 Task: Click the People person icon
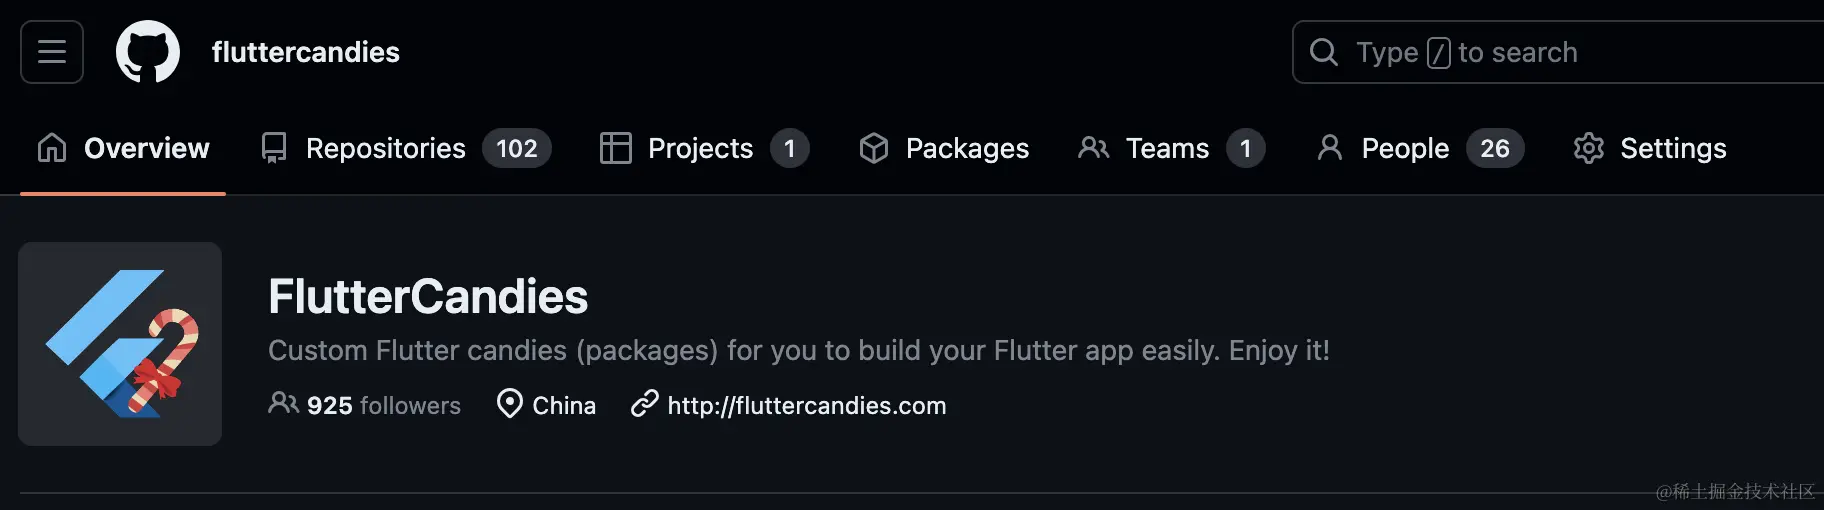click(x=1330, y=148)
